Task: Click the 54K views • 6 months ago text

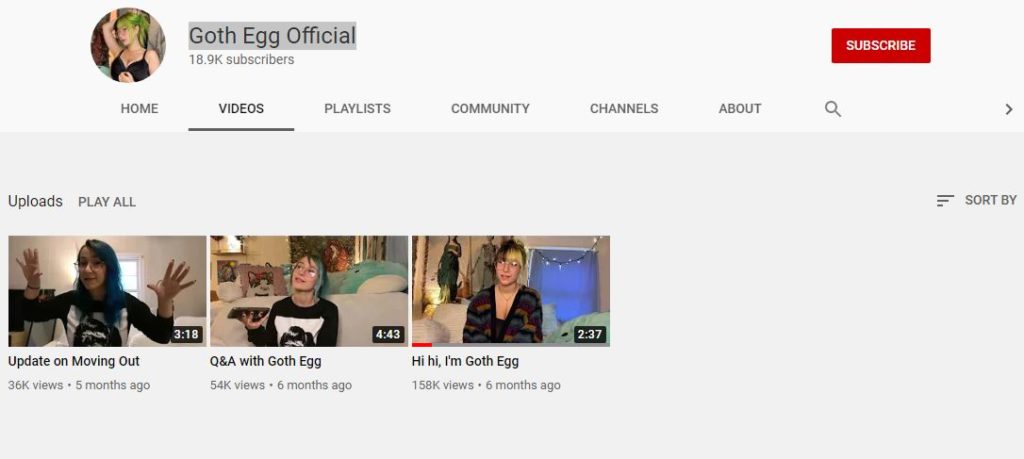Action: point(281,385)
